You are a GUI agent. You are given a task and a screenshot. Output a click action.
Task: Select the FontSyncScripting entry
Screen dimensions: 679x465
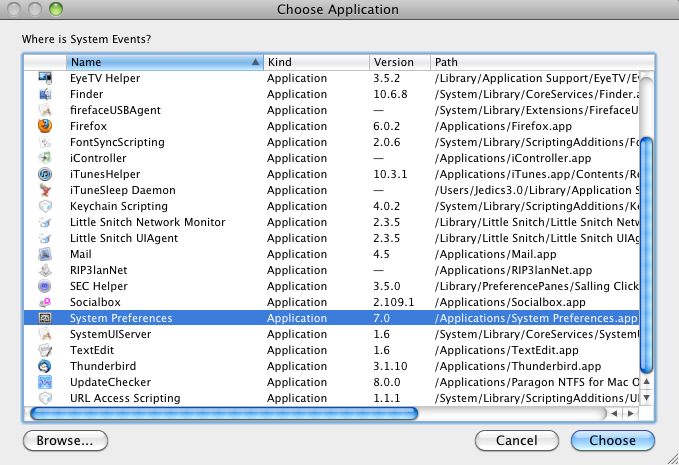tap(117, 142)
